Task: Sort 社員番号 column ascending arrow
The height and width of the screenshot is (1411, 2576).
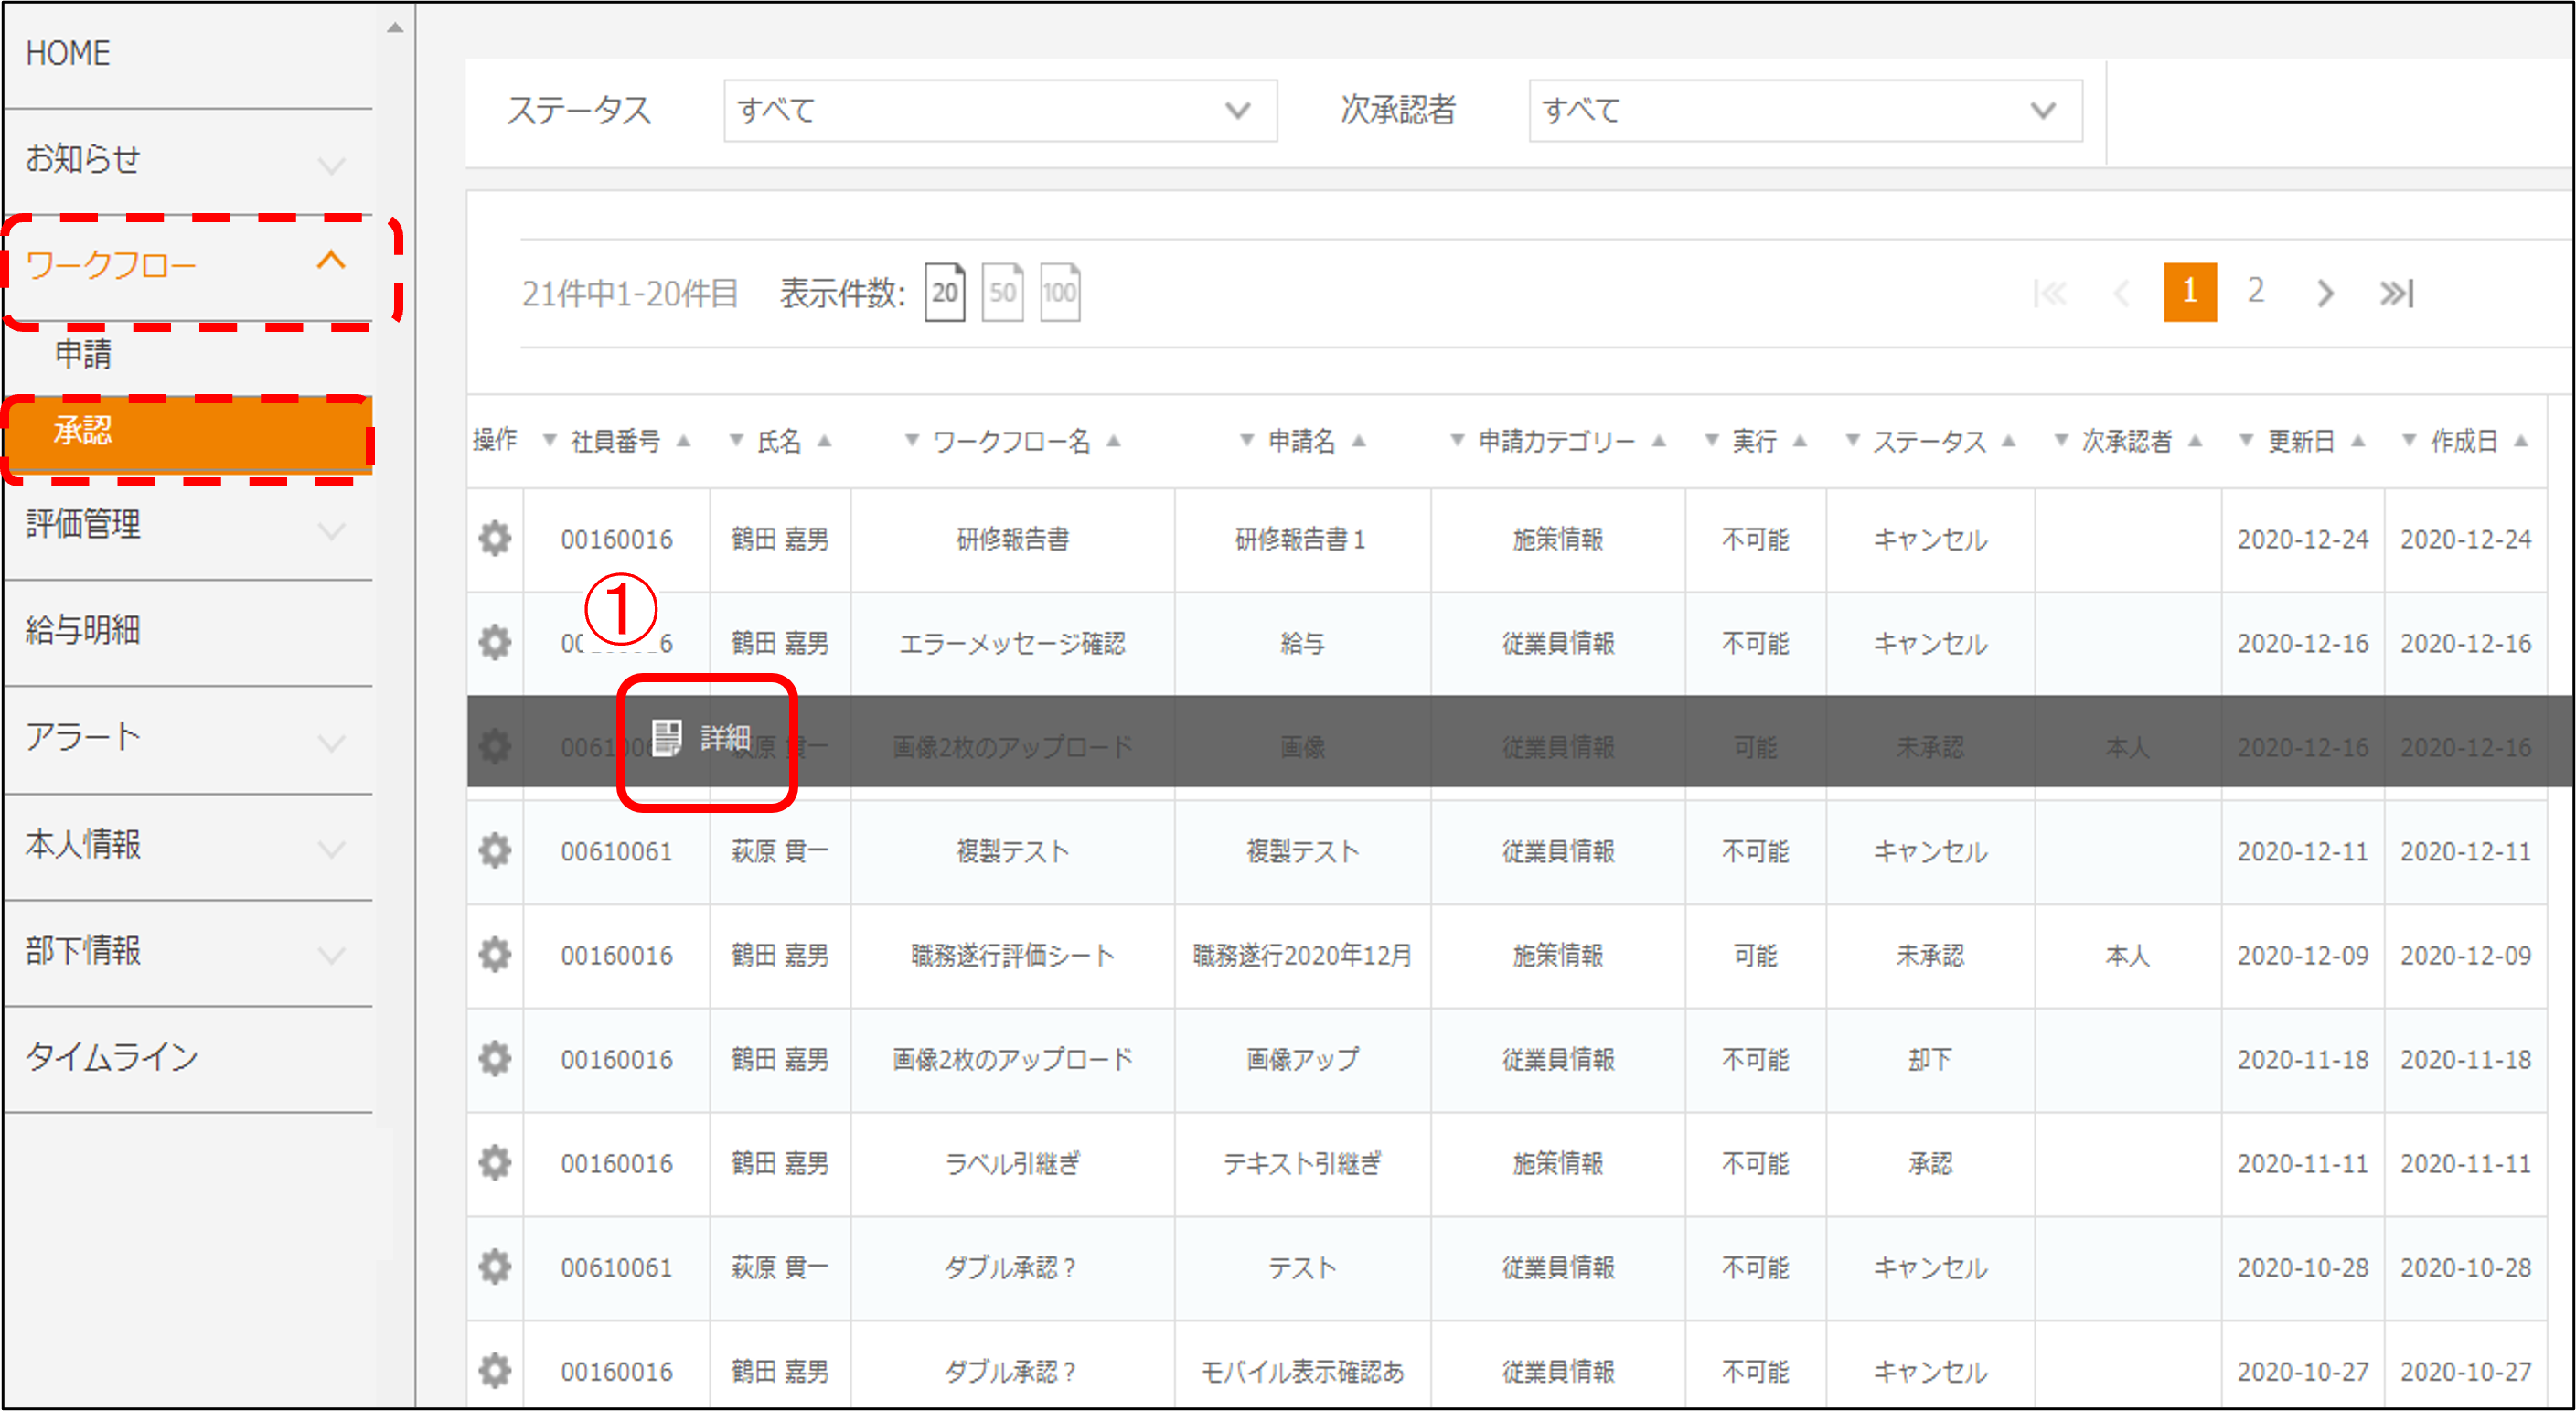Action: 684,441
